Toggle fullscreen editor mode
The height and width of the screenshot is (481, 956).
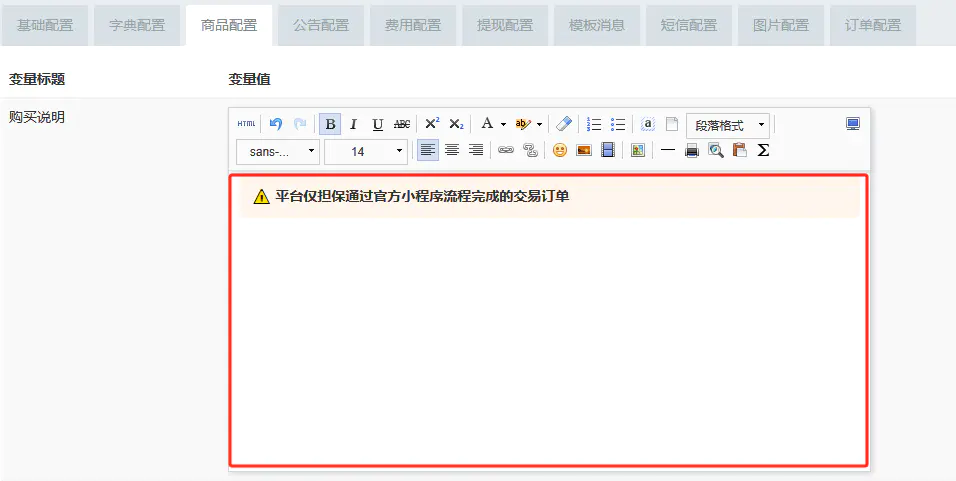(853, 124)
